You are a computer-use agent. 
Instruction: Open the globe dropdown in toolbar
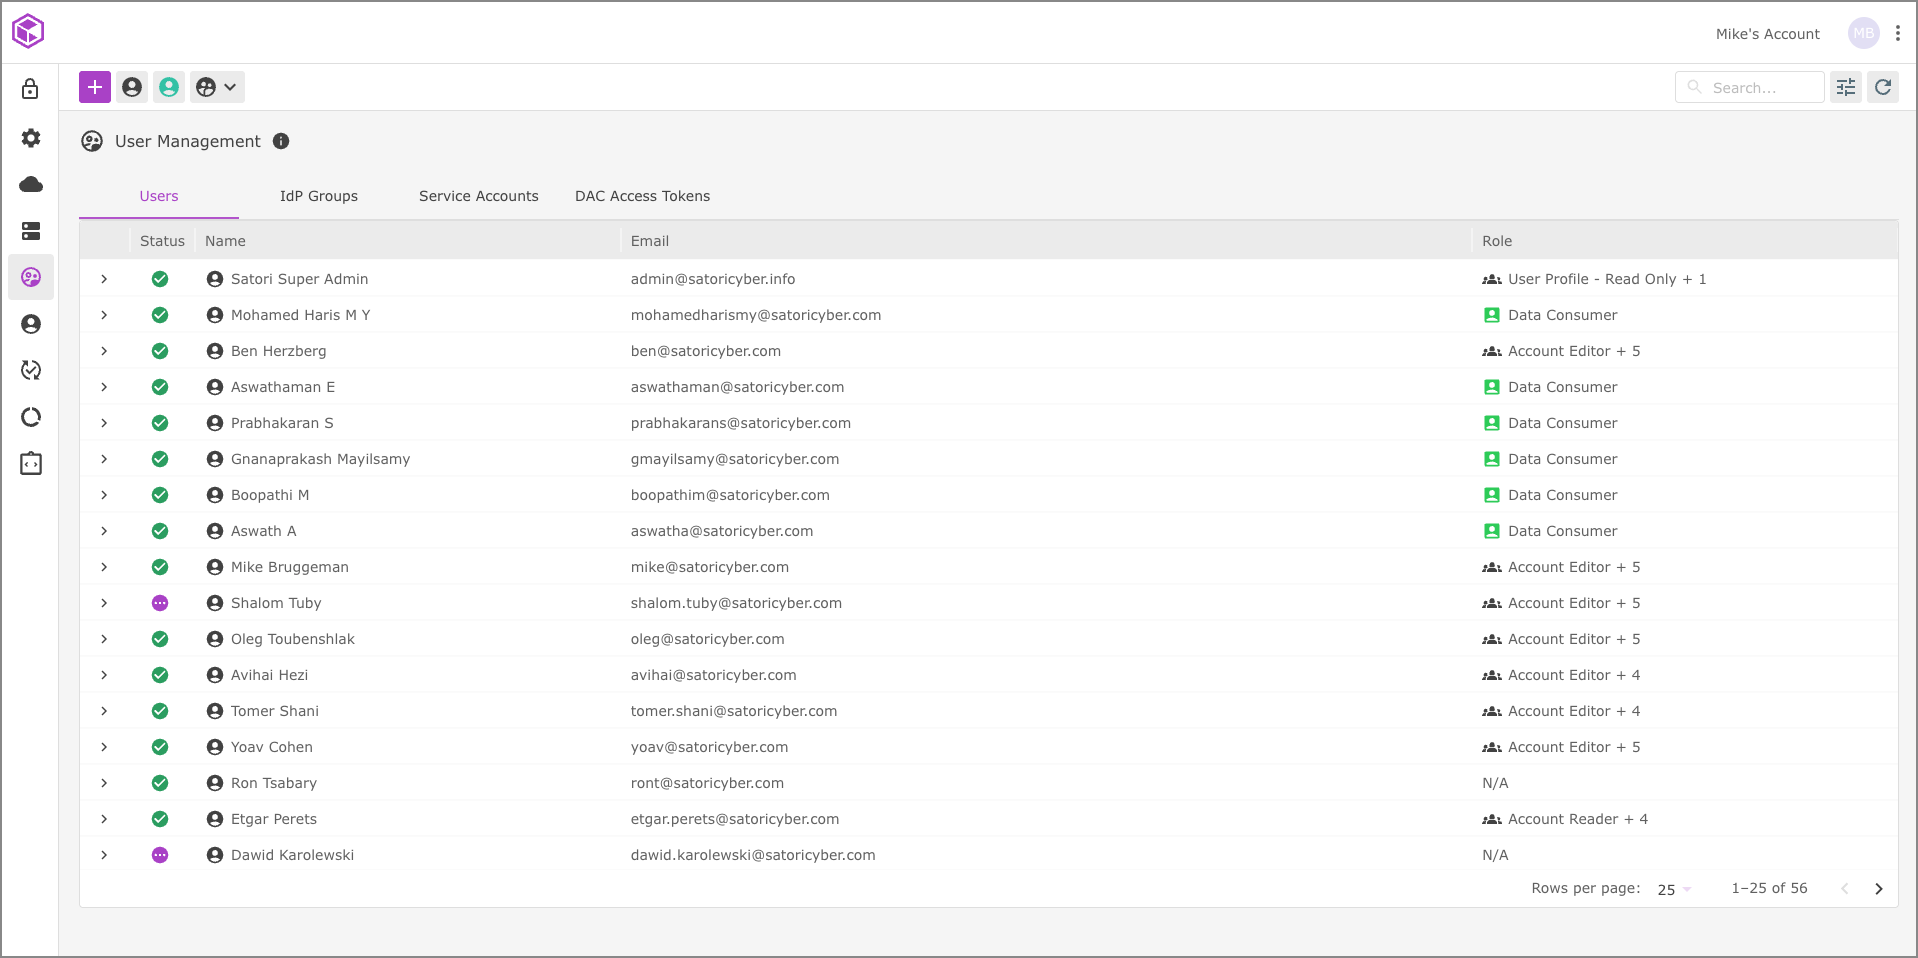[216, 87]
